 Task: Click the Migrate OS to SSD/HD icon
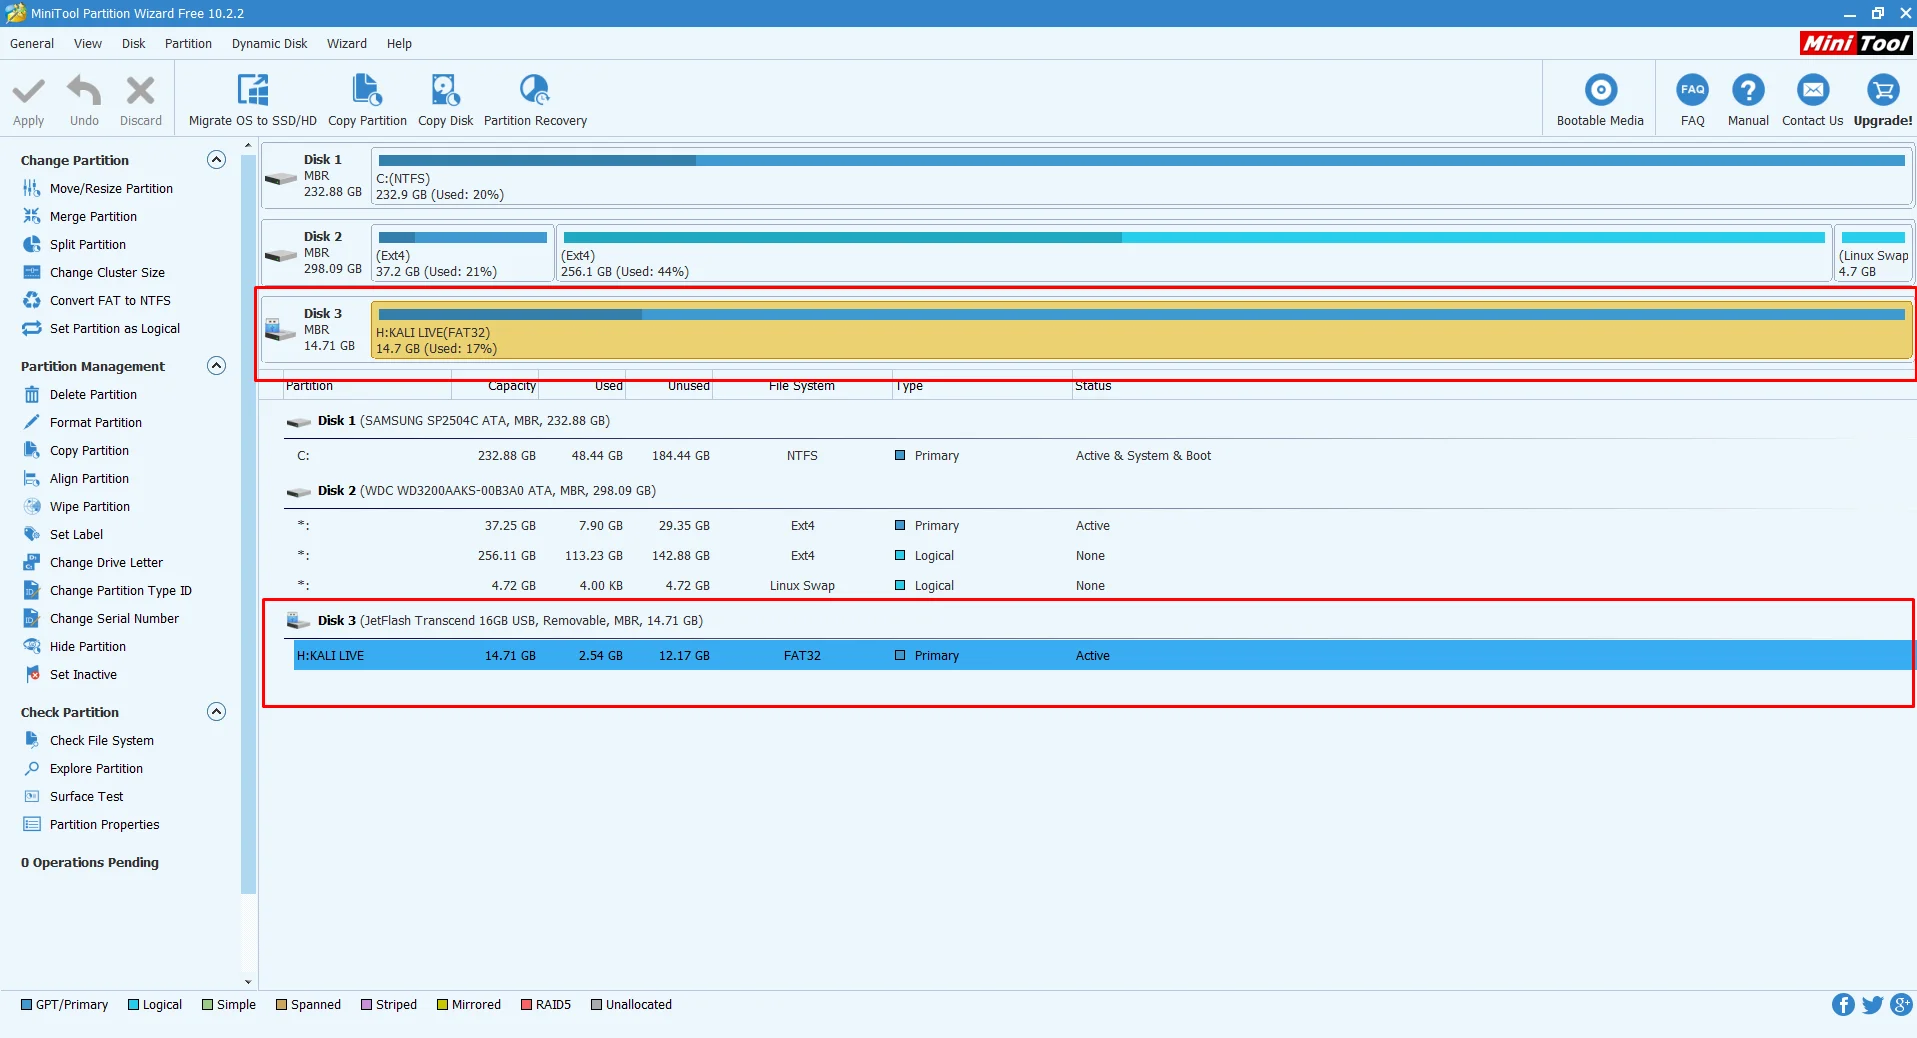[252, 91]
